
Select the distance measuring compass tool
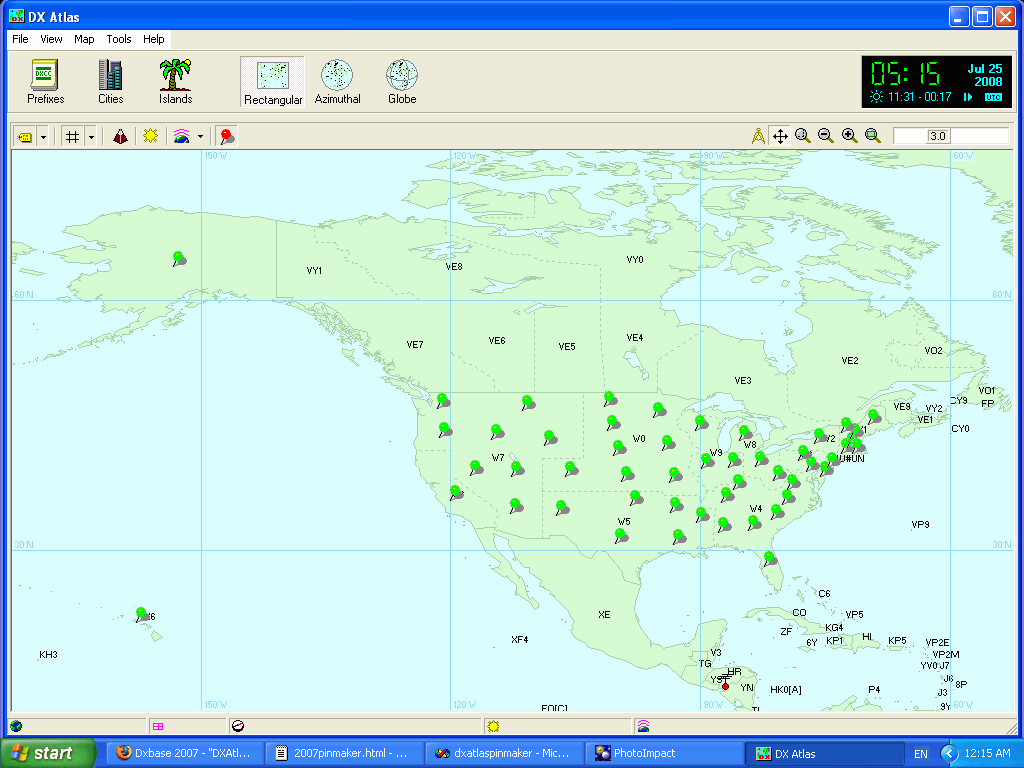[x=757, y=136]
